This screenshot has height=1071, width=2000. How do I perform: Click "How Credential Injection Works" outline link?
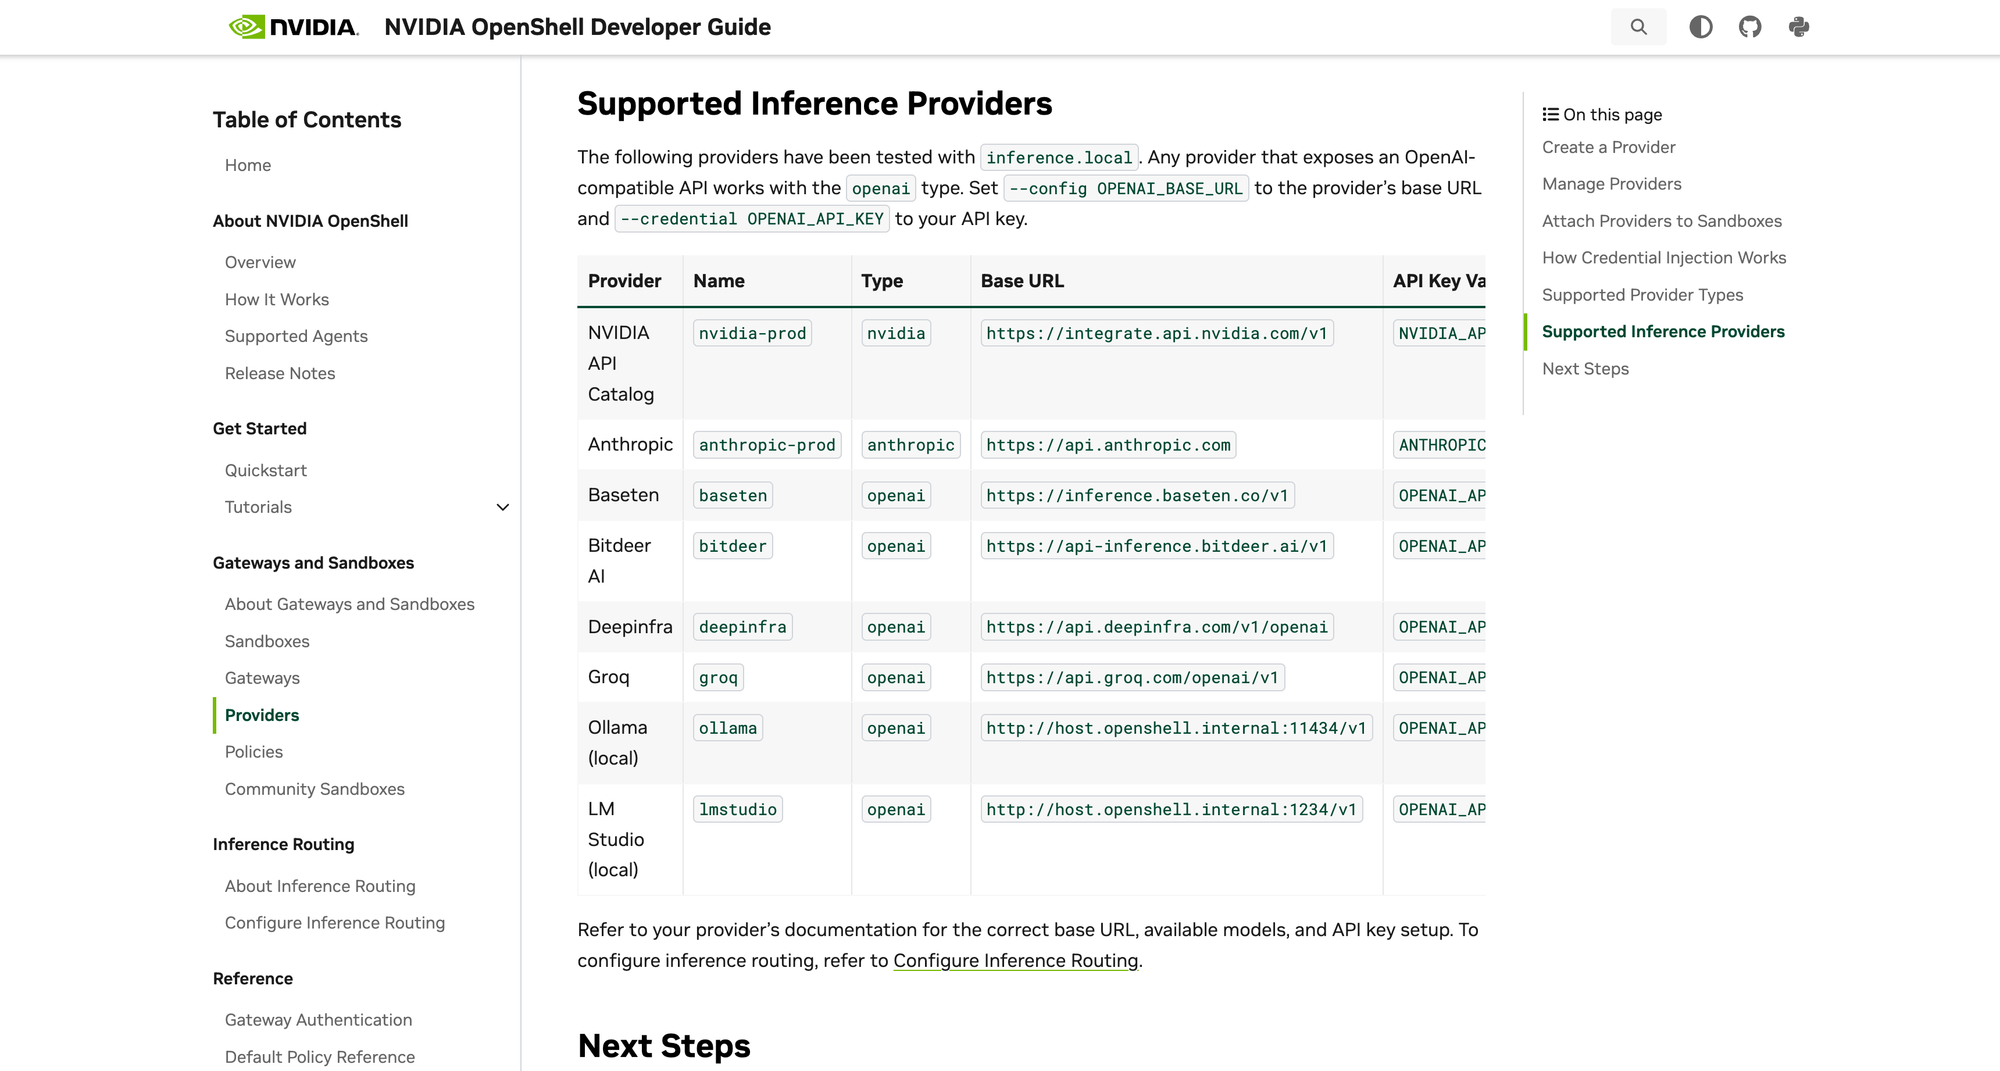1664,257
